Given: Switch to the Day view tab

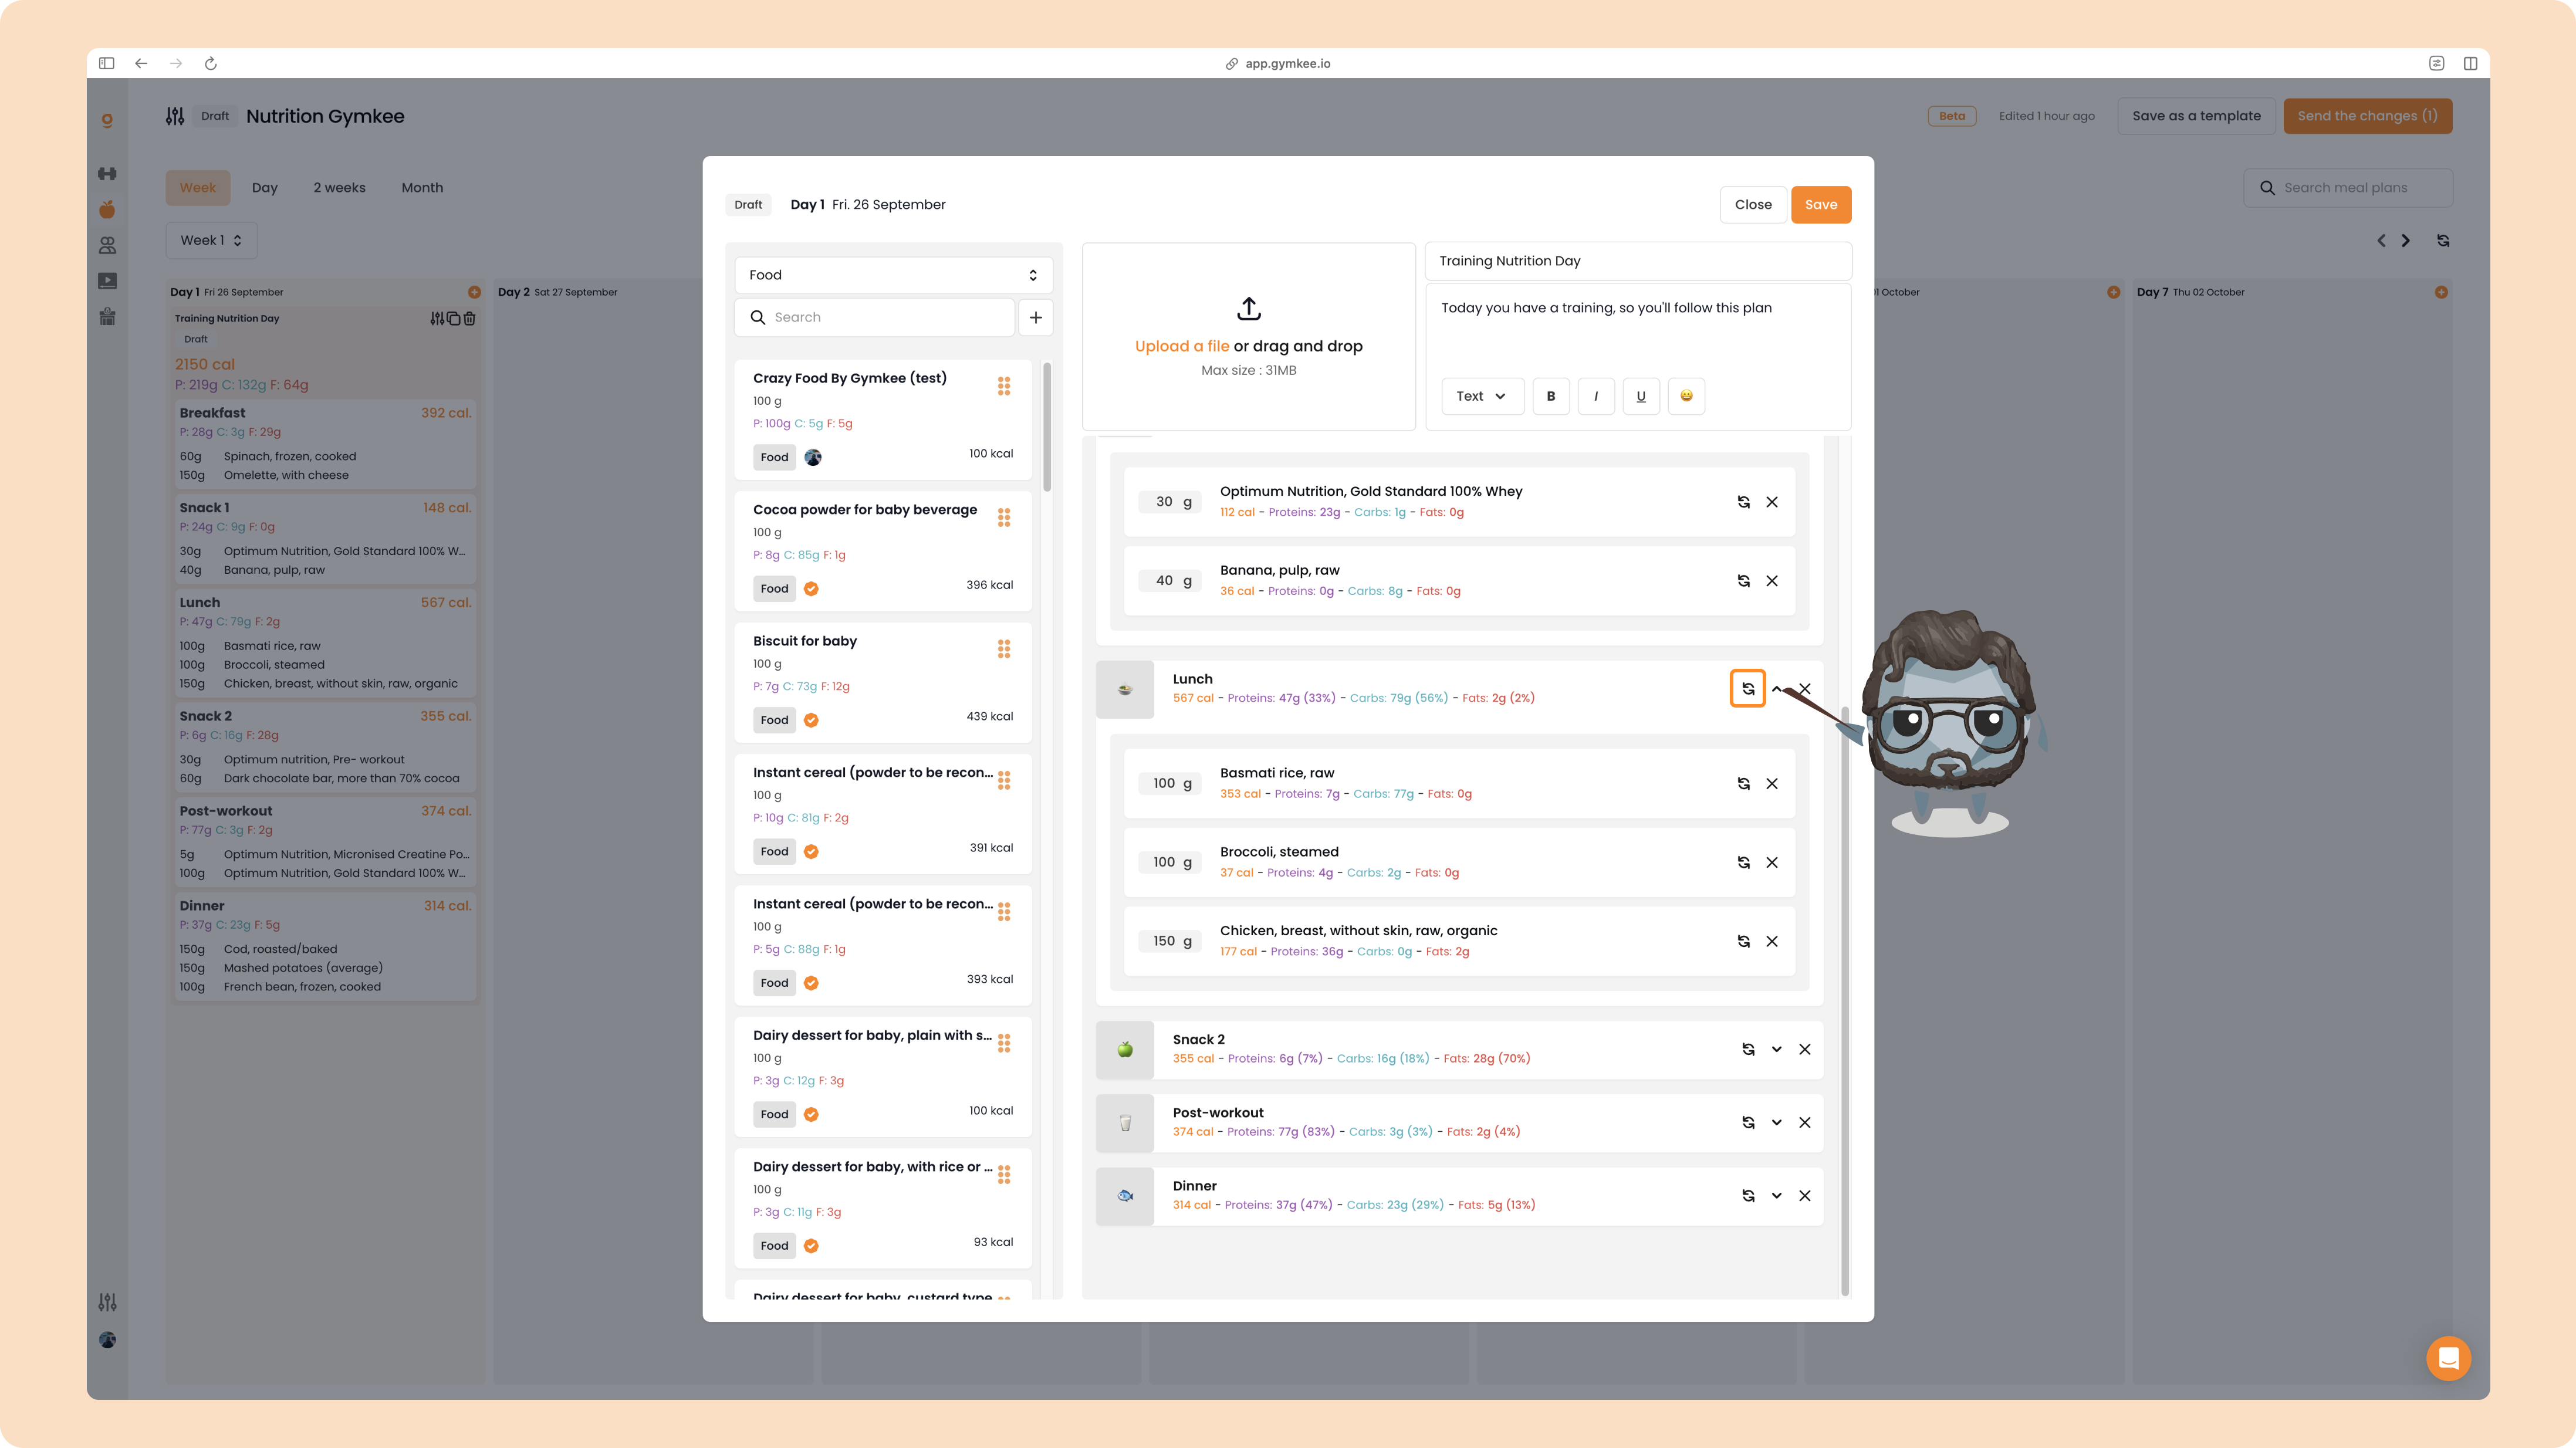Looking at the screenshot, I should (264, 188).
